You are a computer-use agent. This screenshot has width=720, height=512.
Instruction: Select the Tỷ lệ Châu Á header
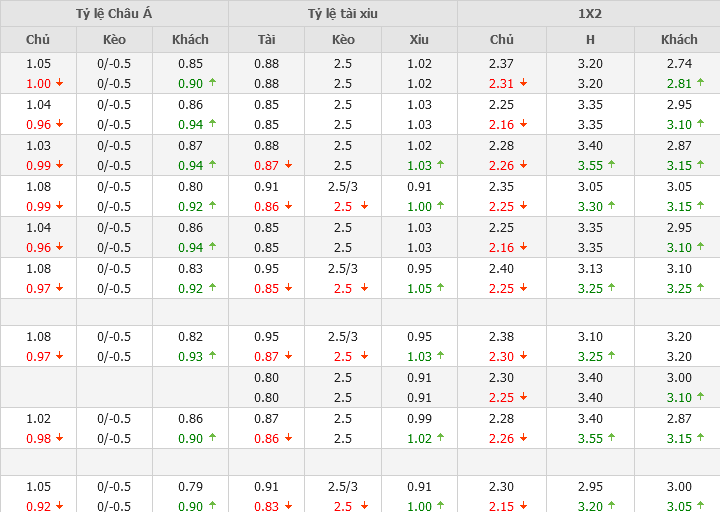point(114,14)
